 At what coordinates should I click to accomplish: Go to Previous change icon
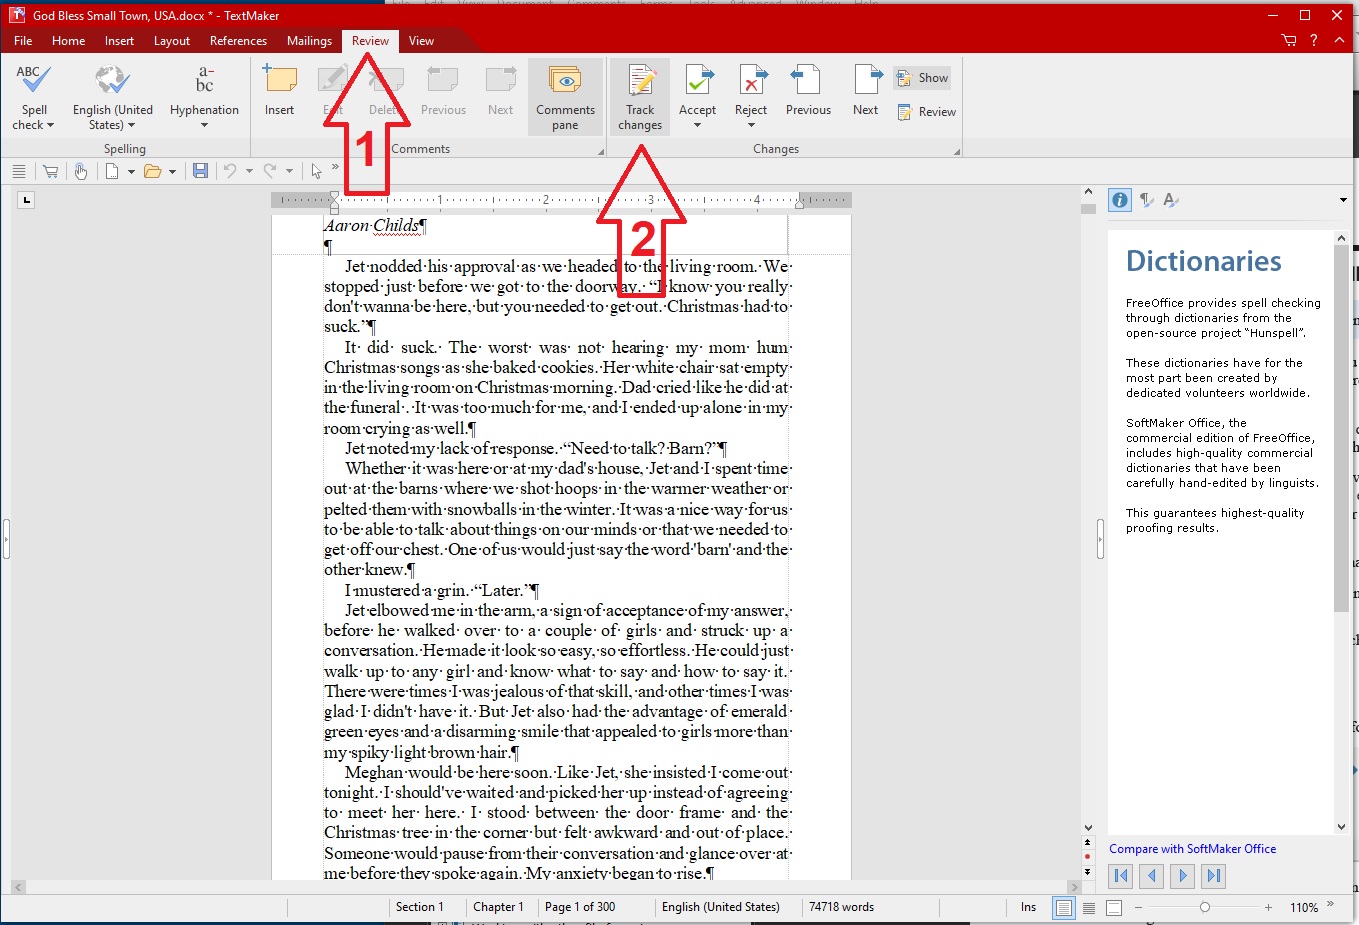pos(808,92)
